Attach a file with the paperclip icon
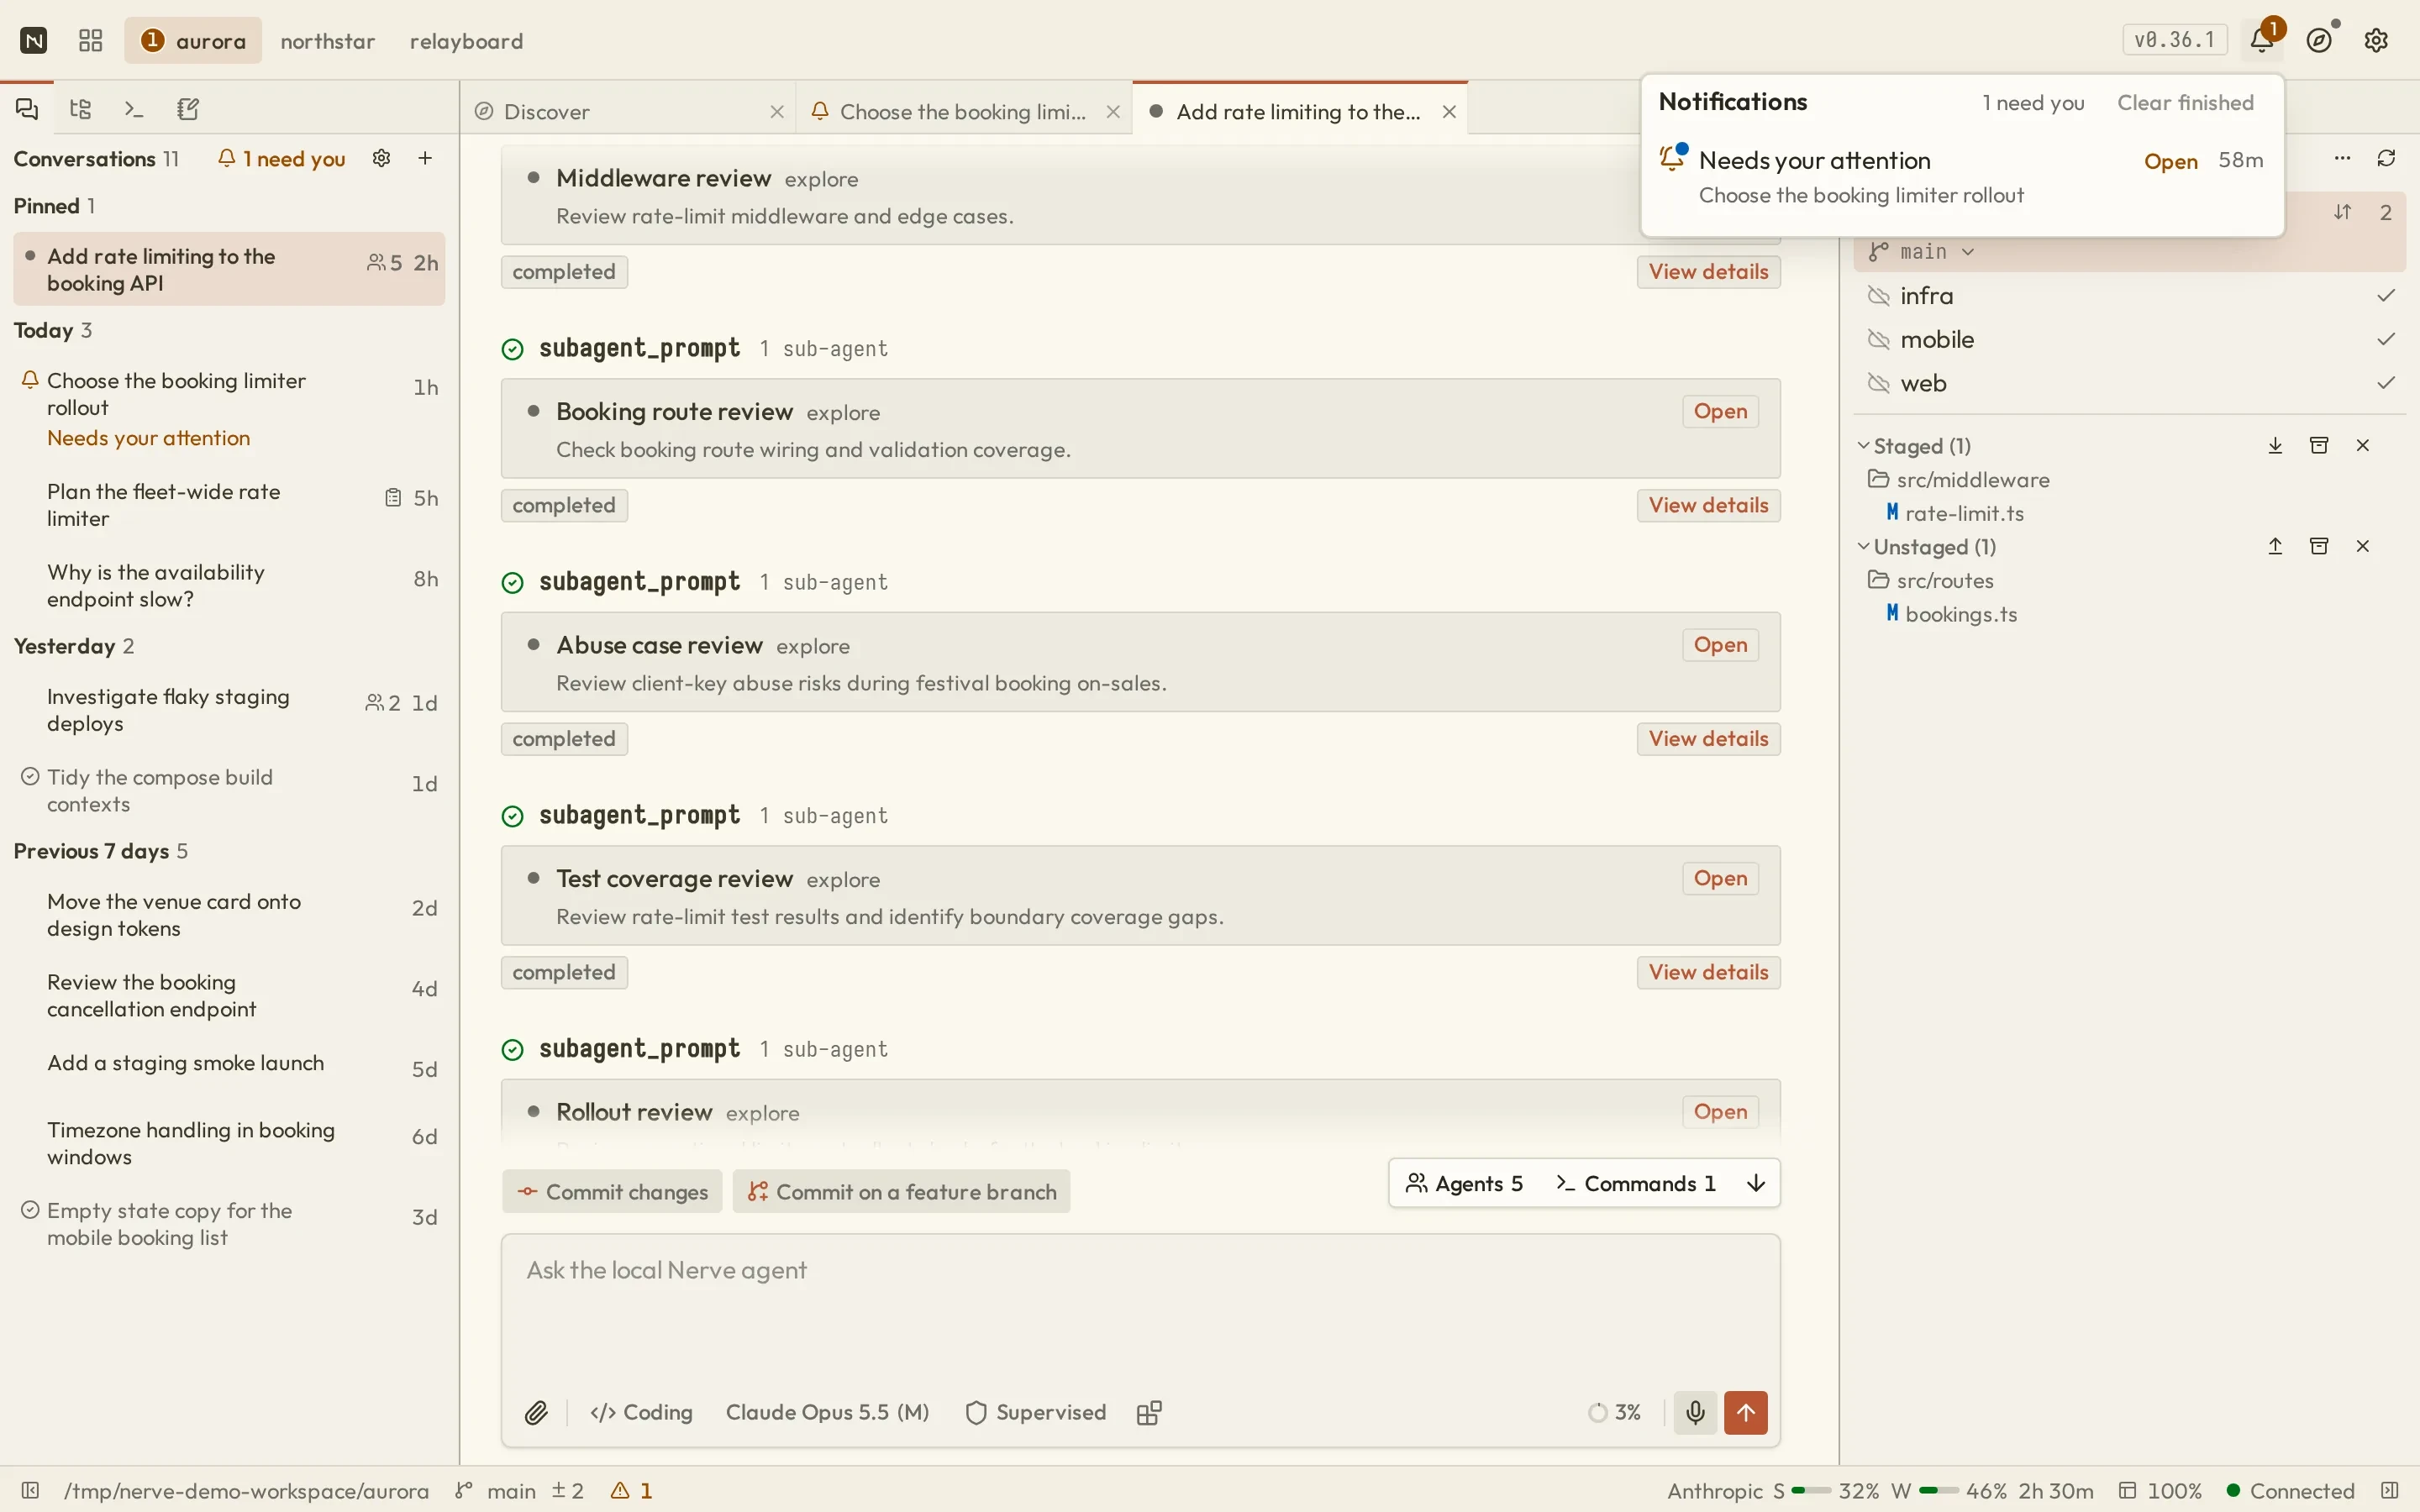Image resolution: width=2420 pixels, height=1512 pixels. coord(536,1412)
